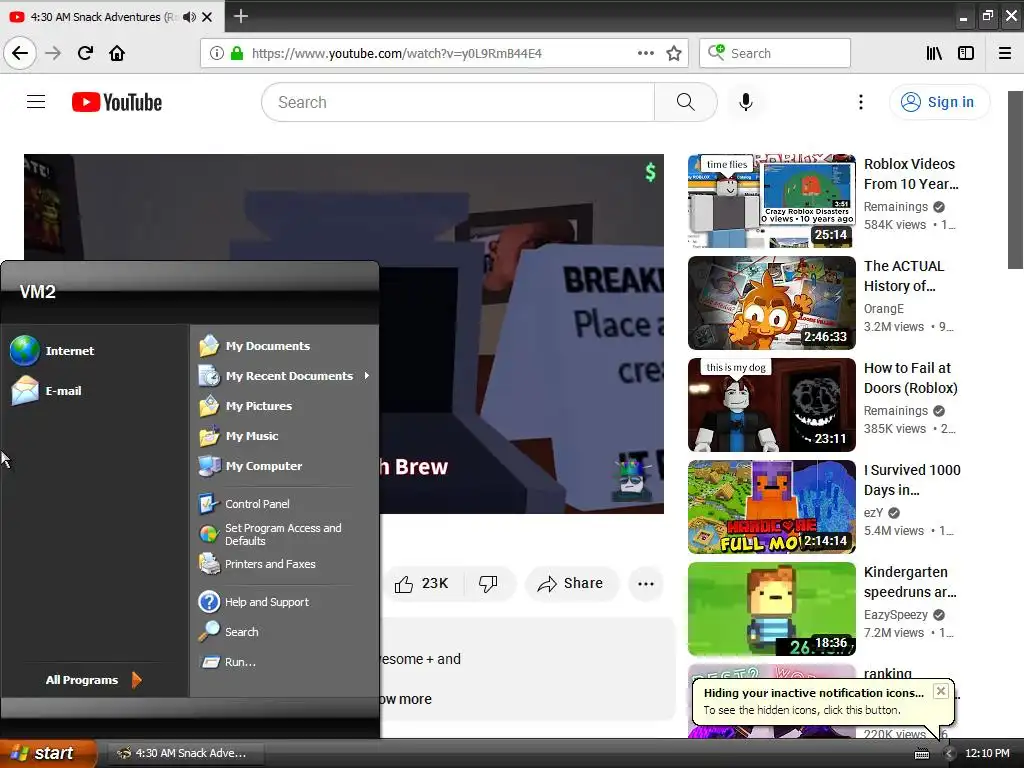
Task: Visit the OrangE channel name
Action: point(884,308)
